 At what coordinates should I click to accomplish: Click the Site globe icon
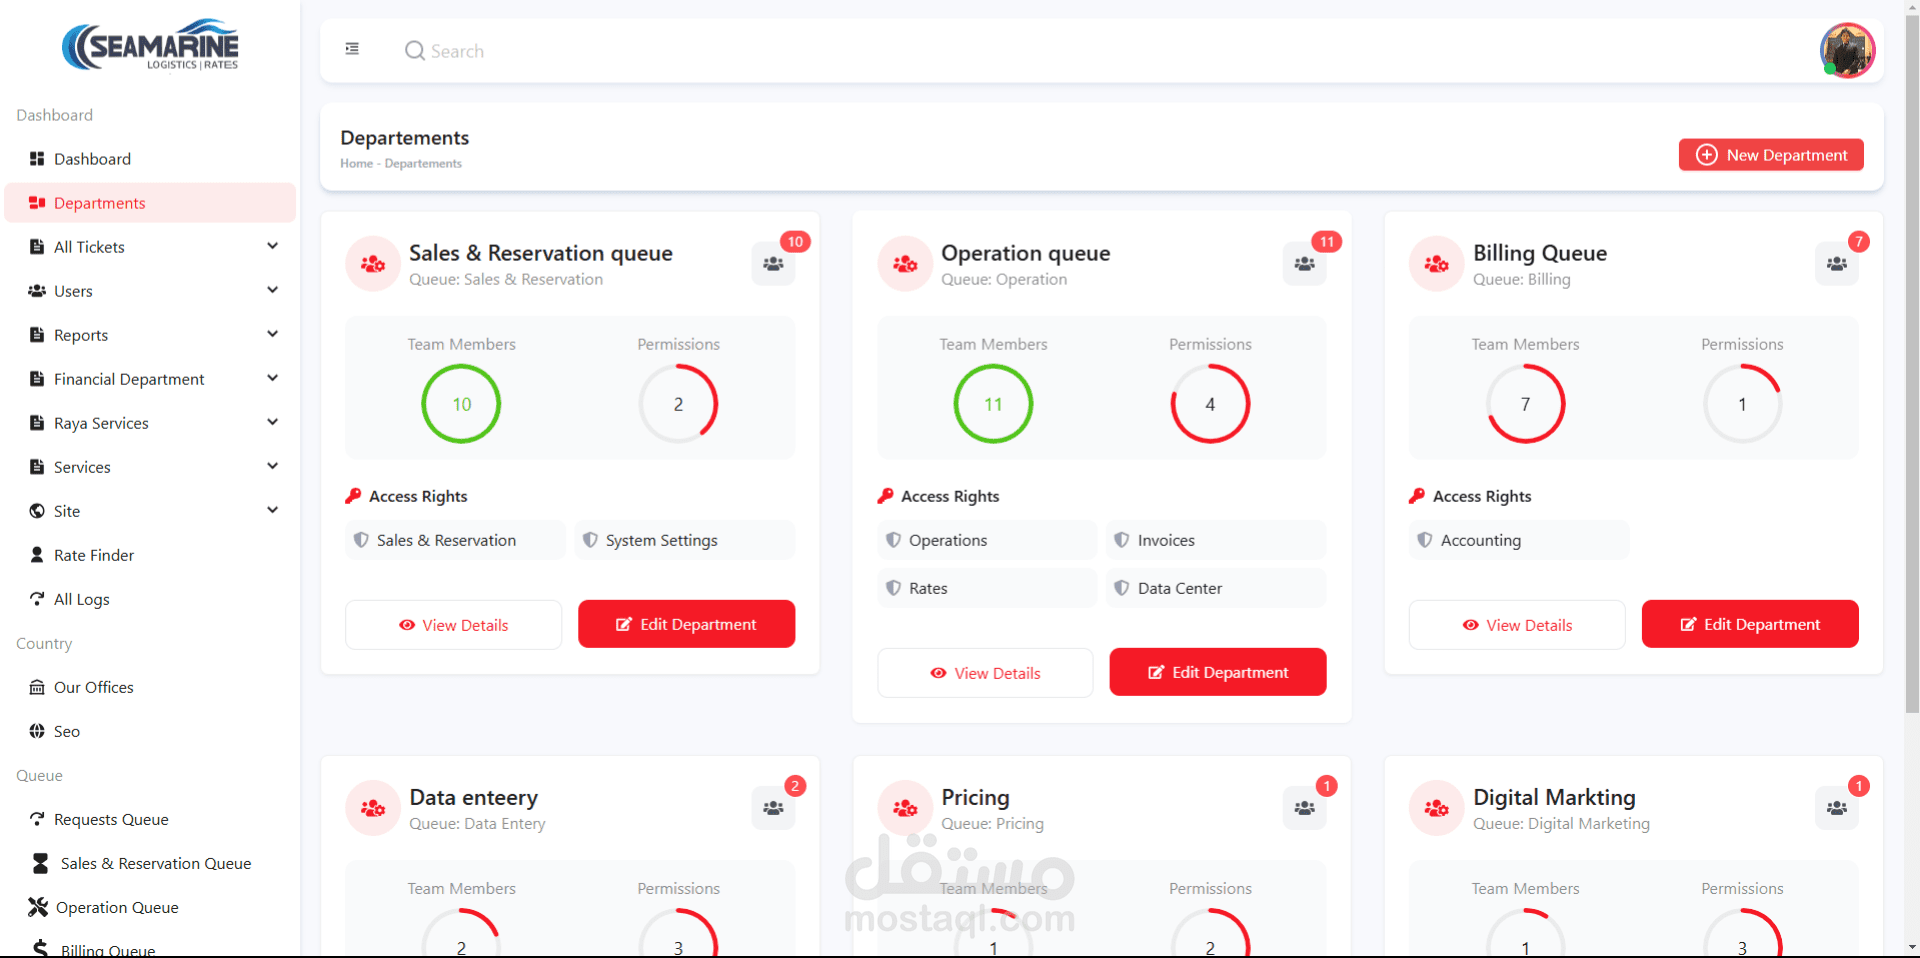37,511
